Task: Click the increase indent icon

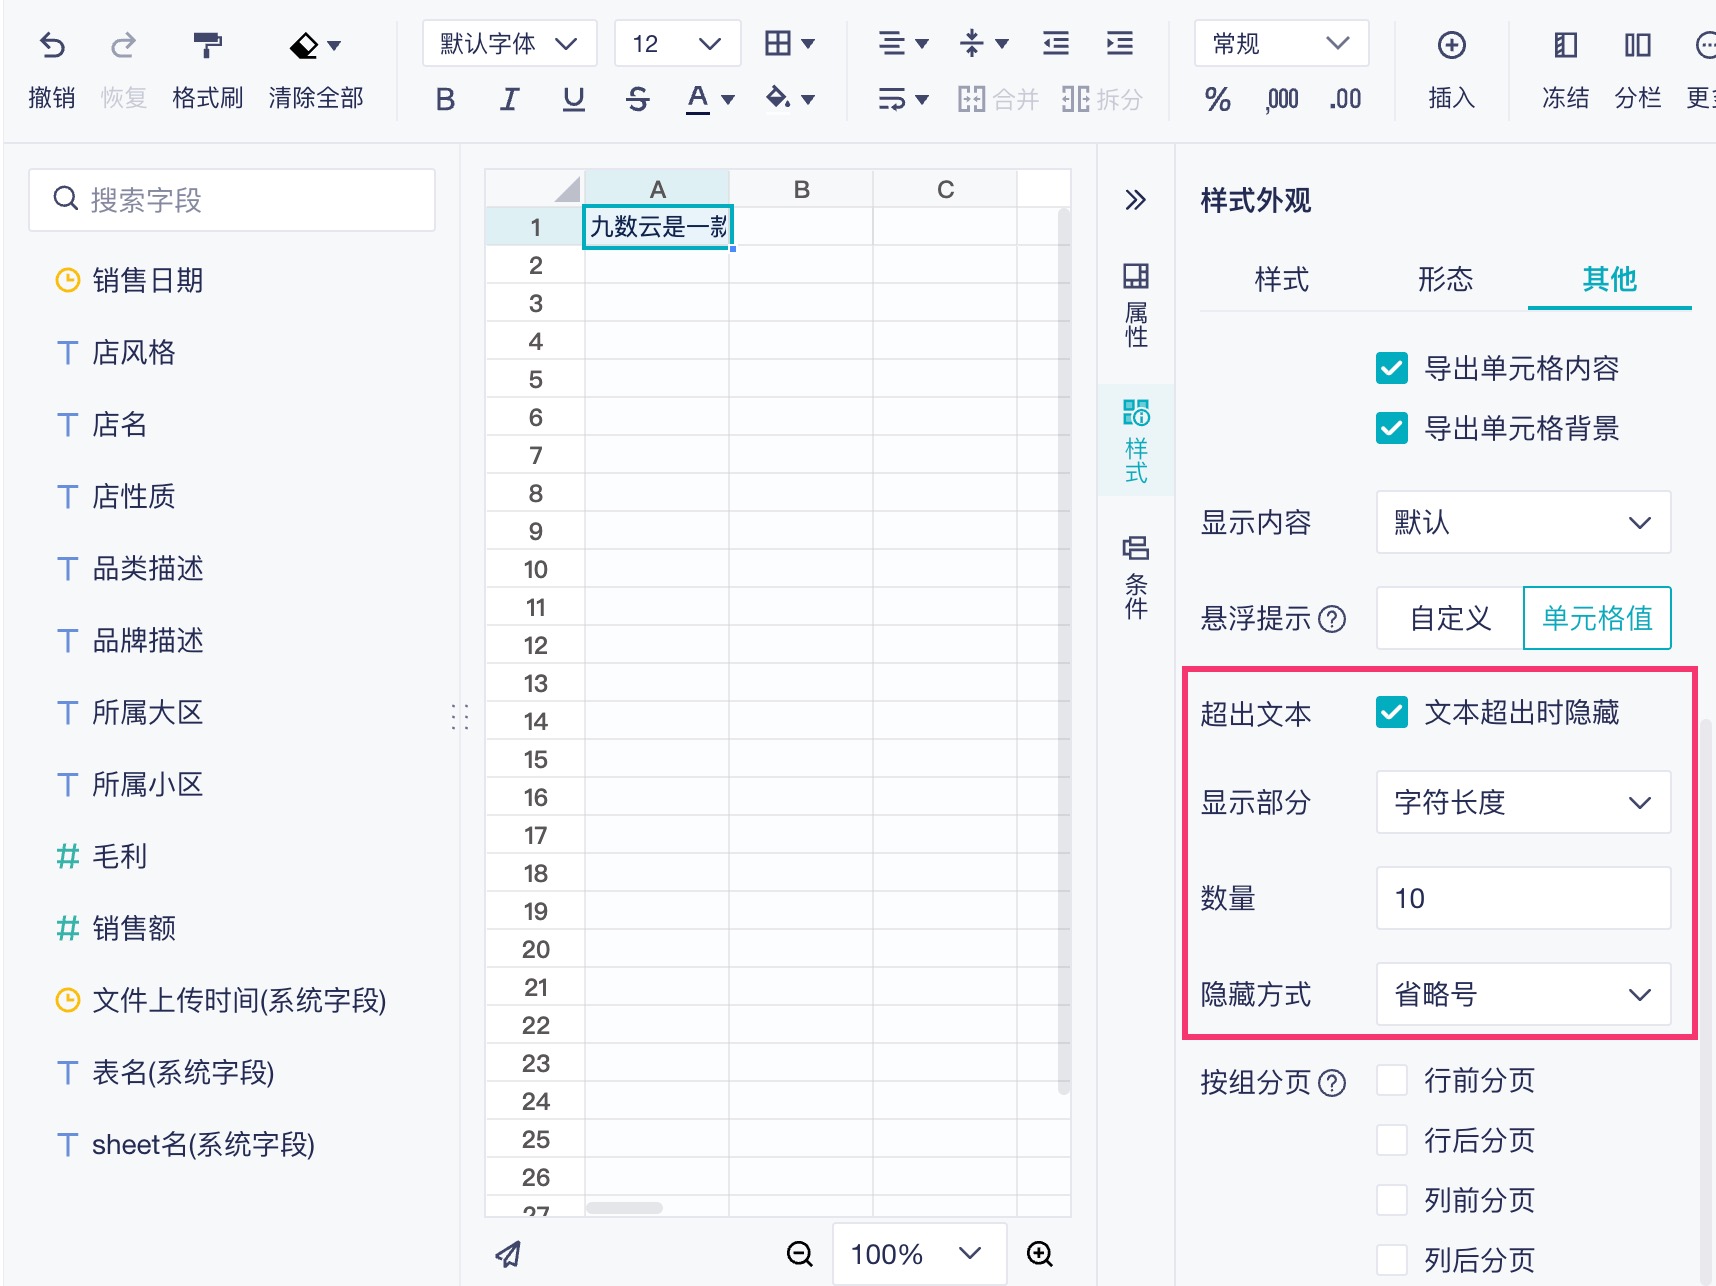Action: 1120,43
